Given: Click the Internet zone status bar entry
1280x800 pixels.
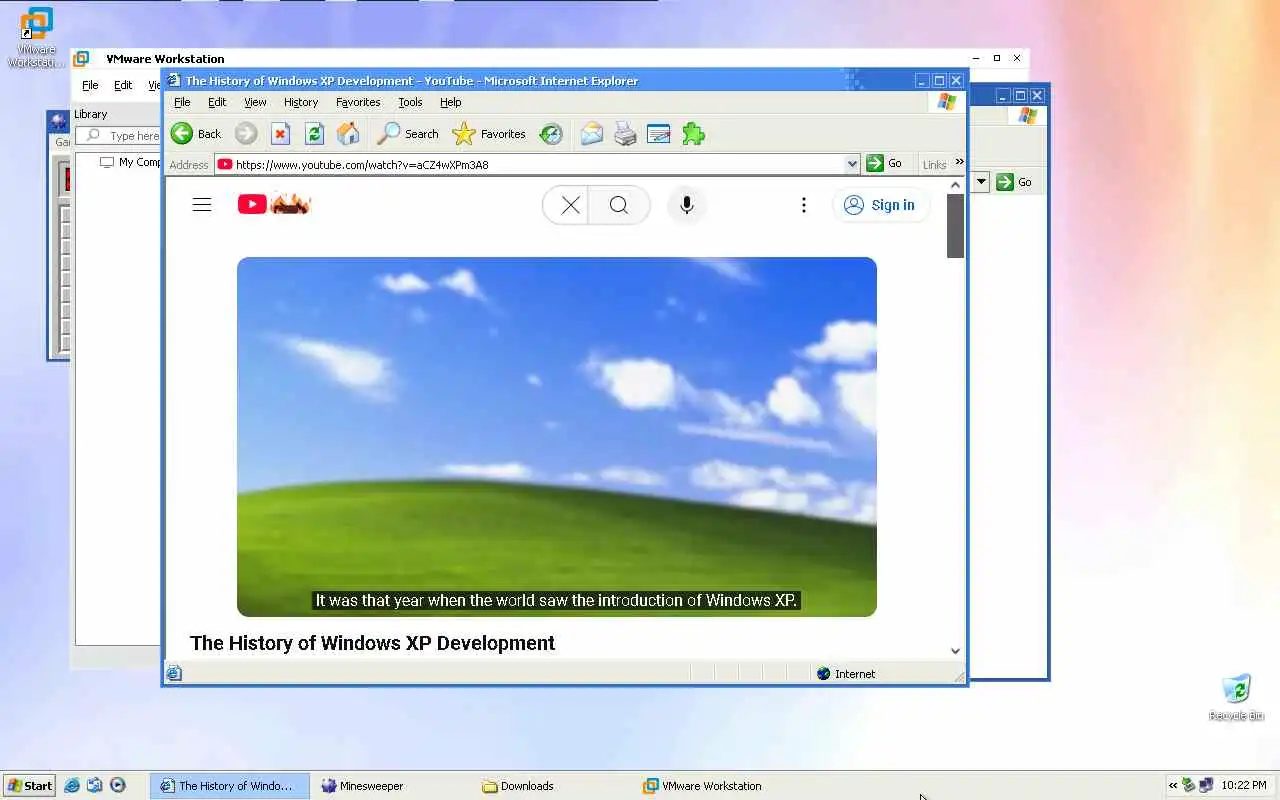Looking at the screenshot, I should coord(846,674).
